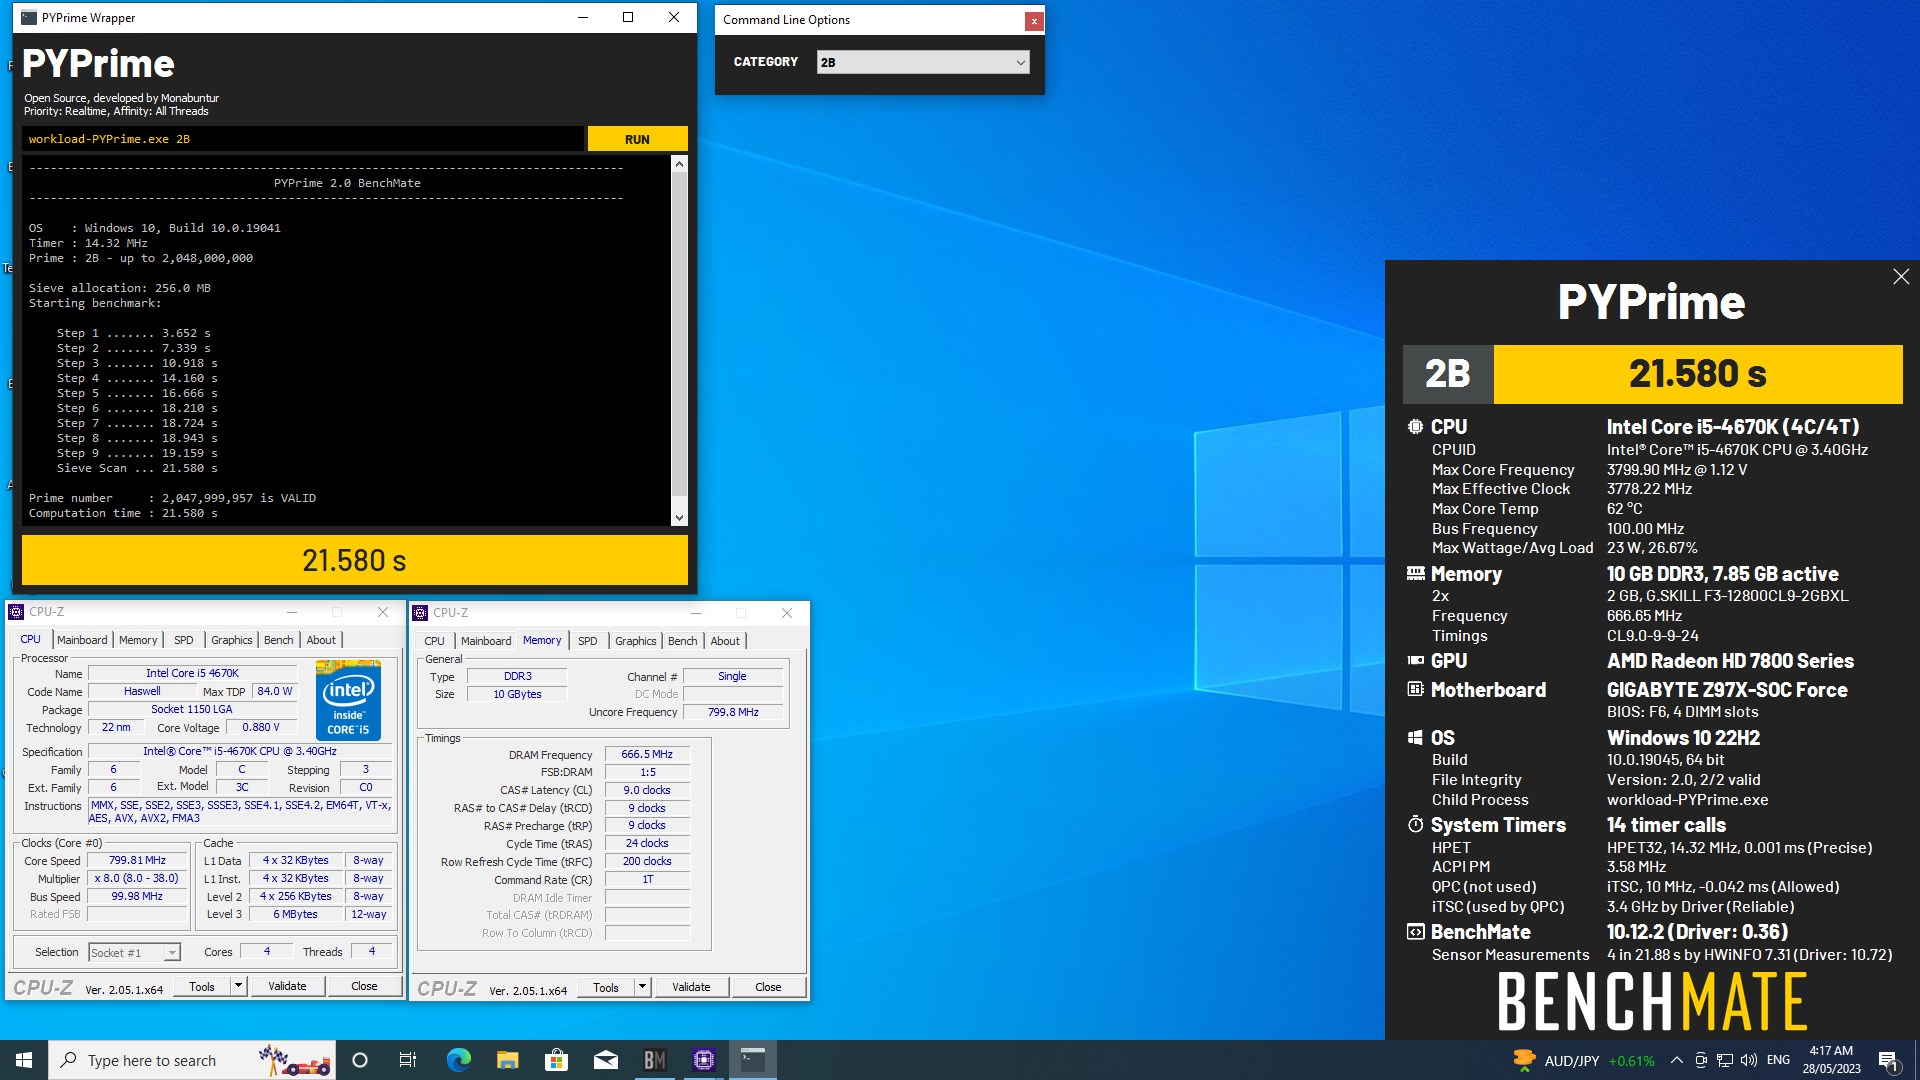Click AUD/JPY taskbar widget
Viewport: 1920px width, 1080px height.
1583,1060
